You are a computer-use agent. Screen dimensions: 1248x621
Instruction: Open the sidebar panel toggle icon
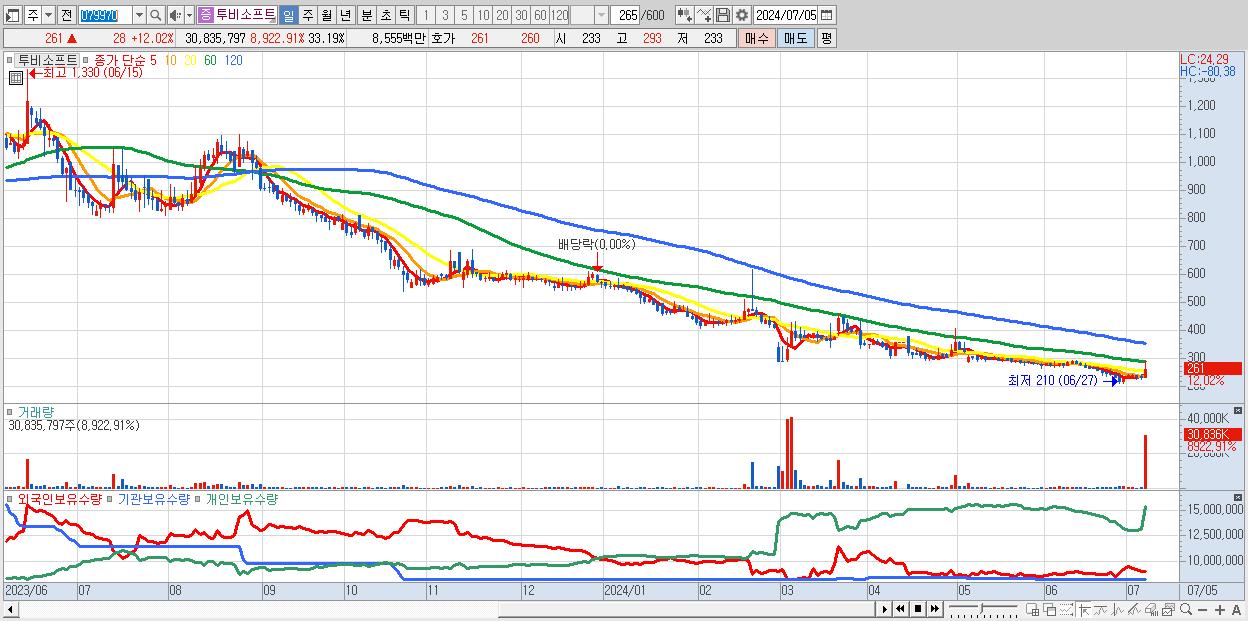pyautogui.click(x=12, y=15)
